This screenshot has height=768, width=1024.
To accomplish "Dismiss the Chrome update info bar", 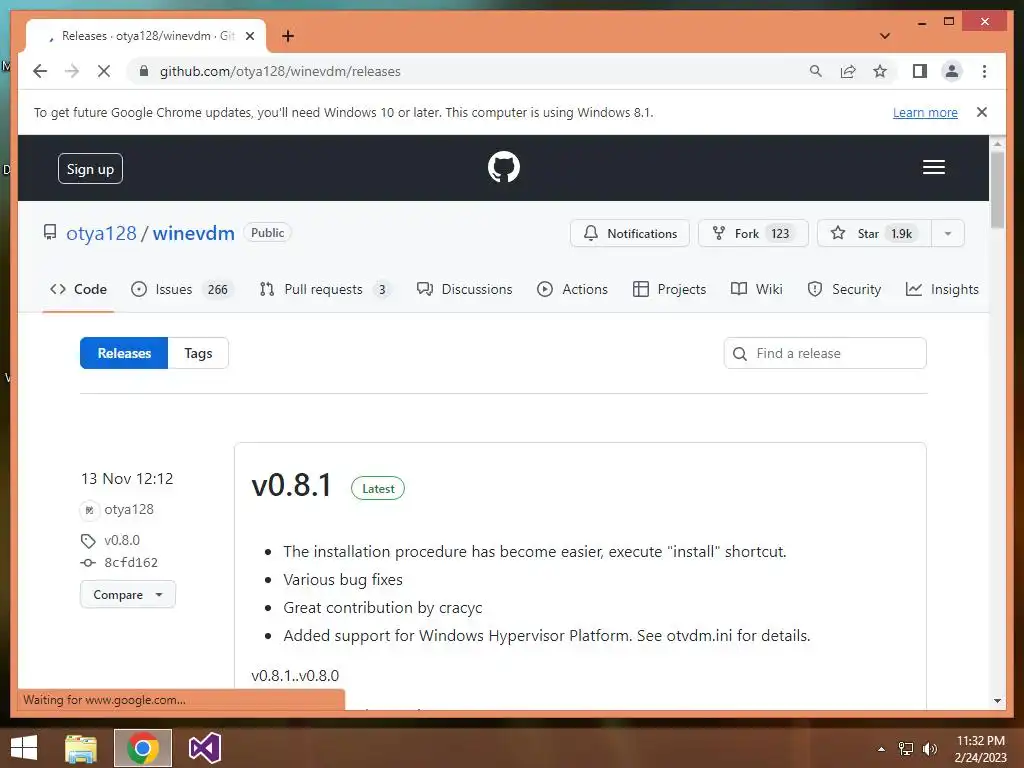I will coord(982,112).
